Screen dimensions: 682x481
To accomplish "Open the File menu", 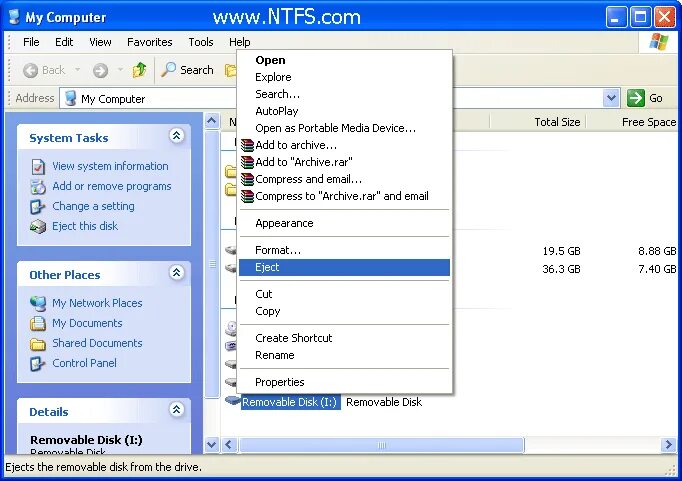I will pos(31,42).
